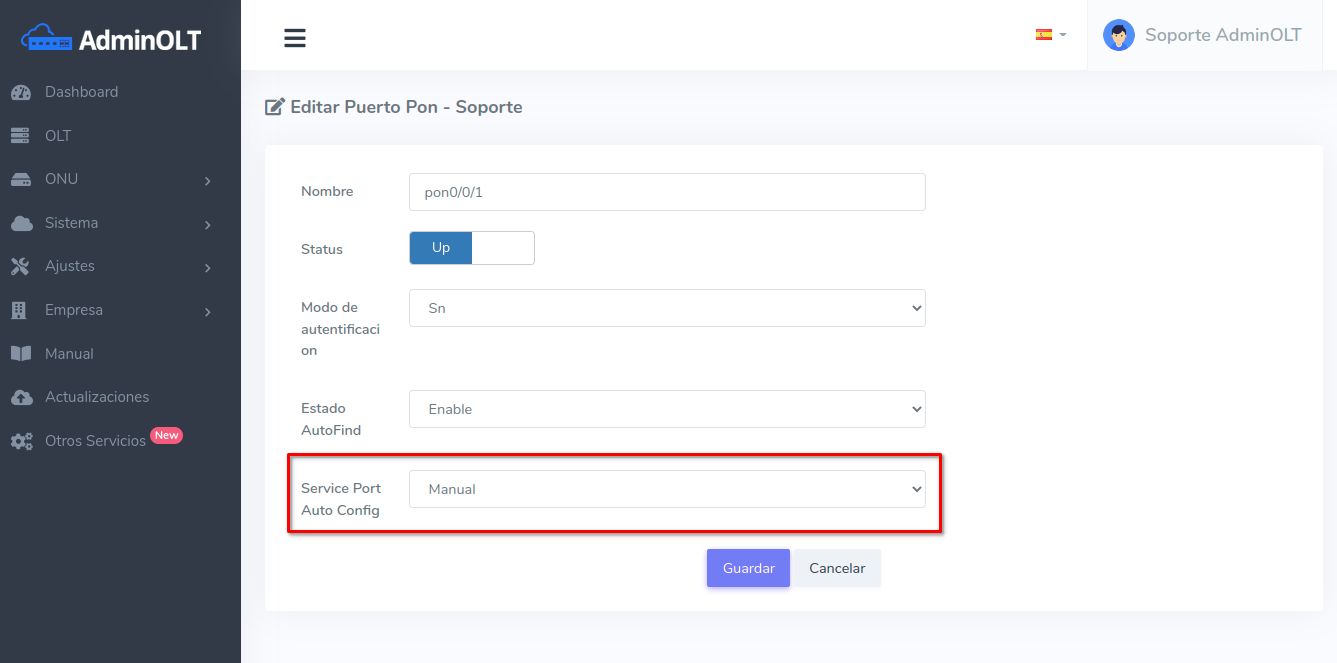Image resolution: width=1337 pixels, height=663 pixels.
Task: Open Otros Servicios menu item
Action: point(95,441)
